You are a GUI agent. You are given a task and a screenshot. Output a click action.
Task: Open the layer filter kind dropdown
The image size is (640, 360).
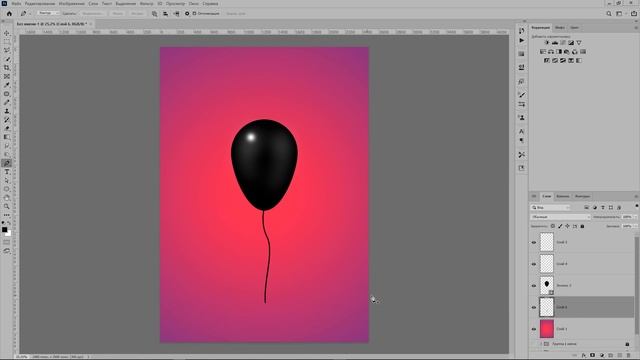(x=551, y=208)
